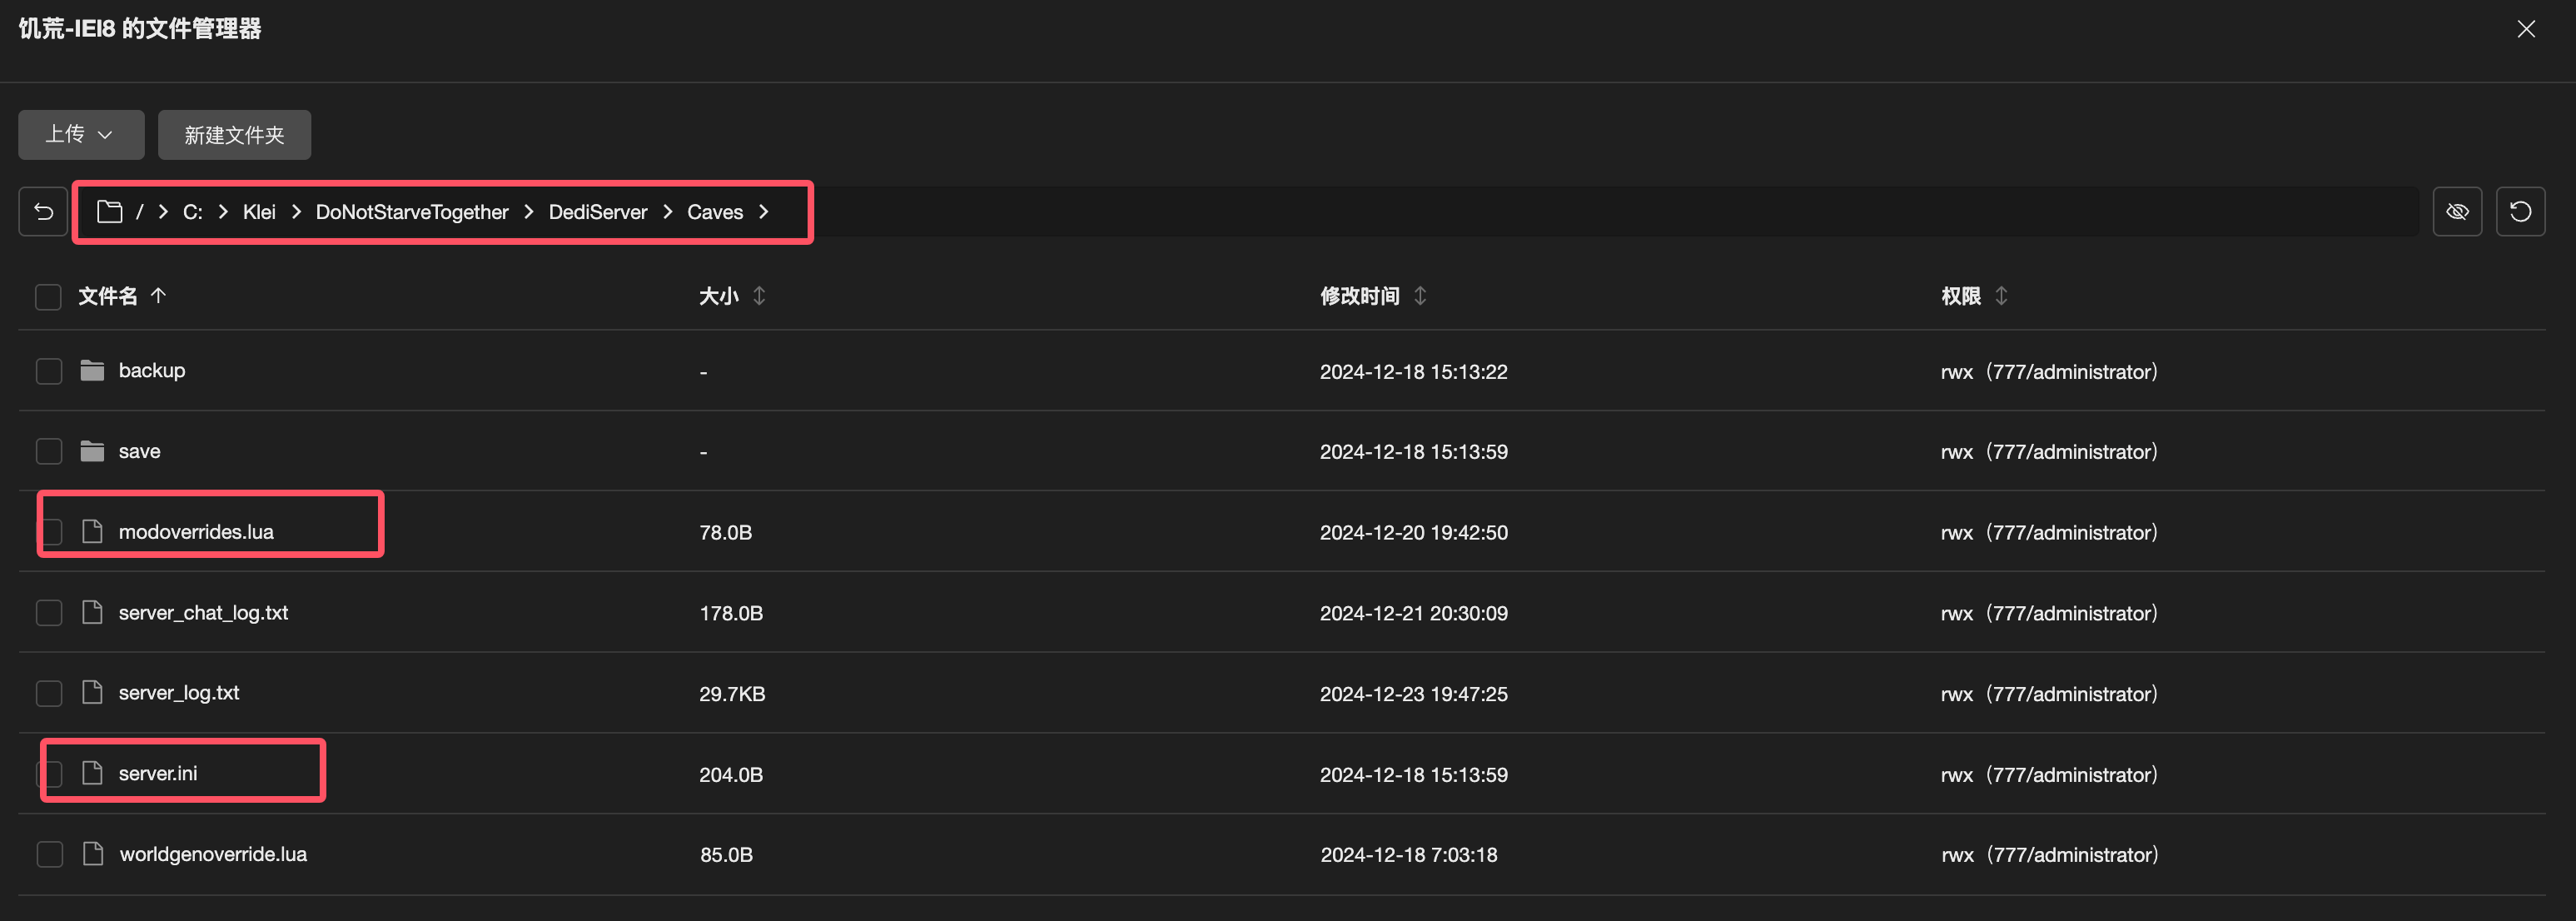Click the worldgenoverride.lua file icon

[93, 853]
